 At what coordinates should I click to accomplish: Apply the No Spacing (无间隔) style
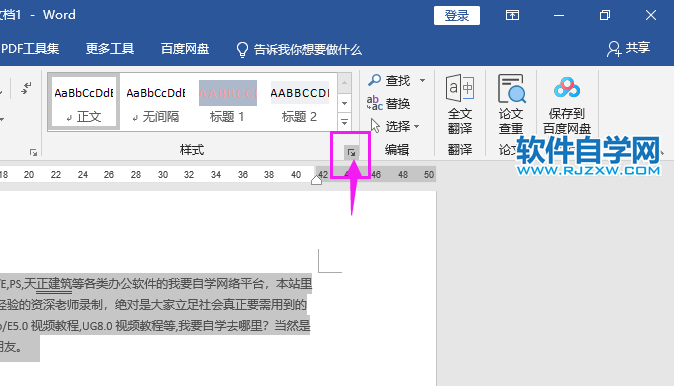point(156,102)
